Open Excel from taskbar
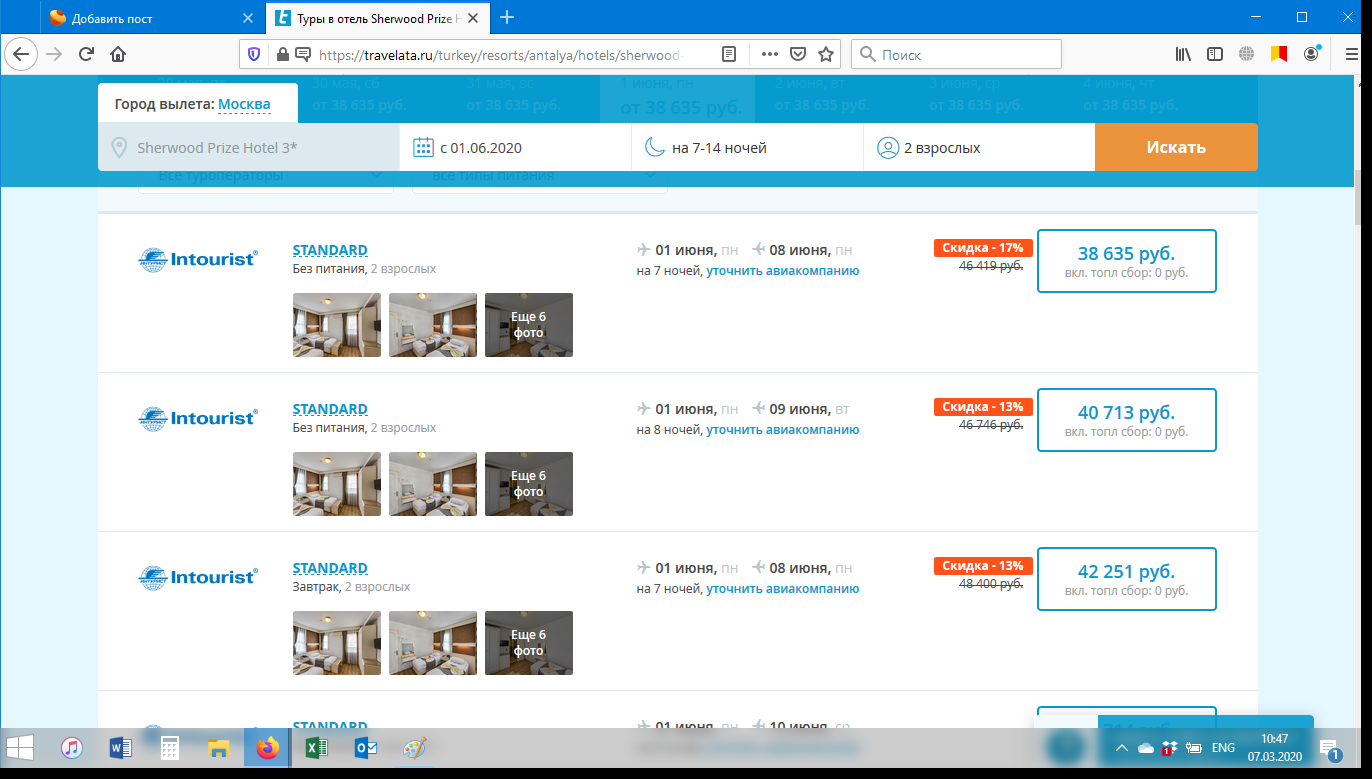Image resolution: width=1372 pixels, height=779 pixels. click(316, 747)
